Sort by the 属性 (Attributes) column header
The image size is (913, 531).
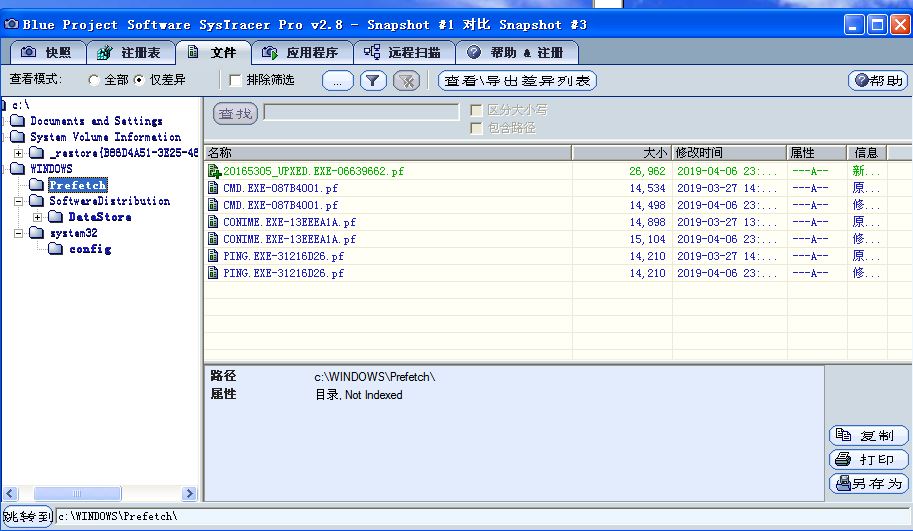click(x=817, y=153)
